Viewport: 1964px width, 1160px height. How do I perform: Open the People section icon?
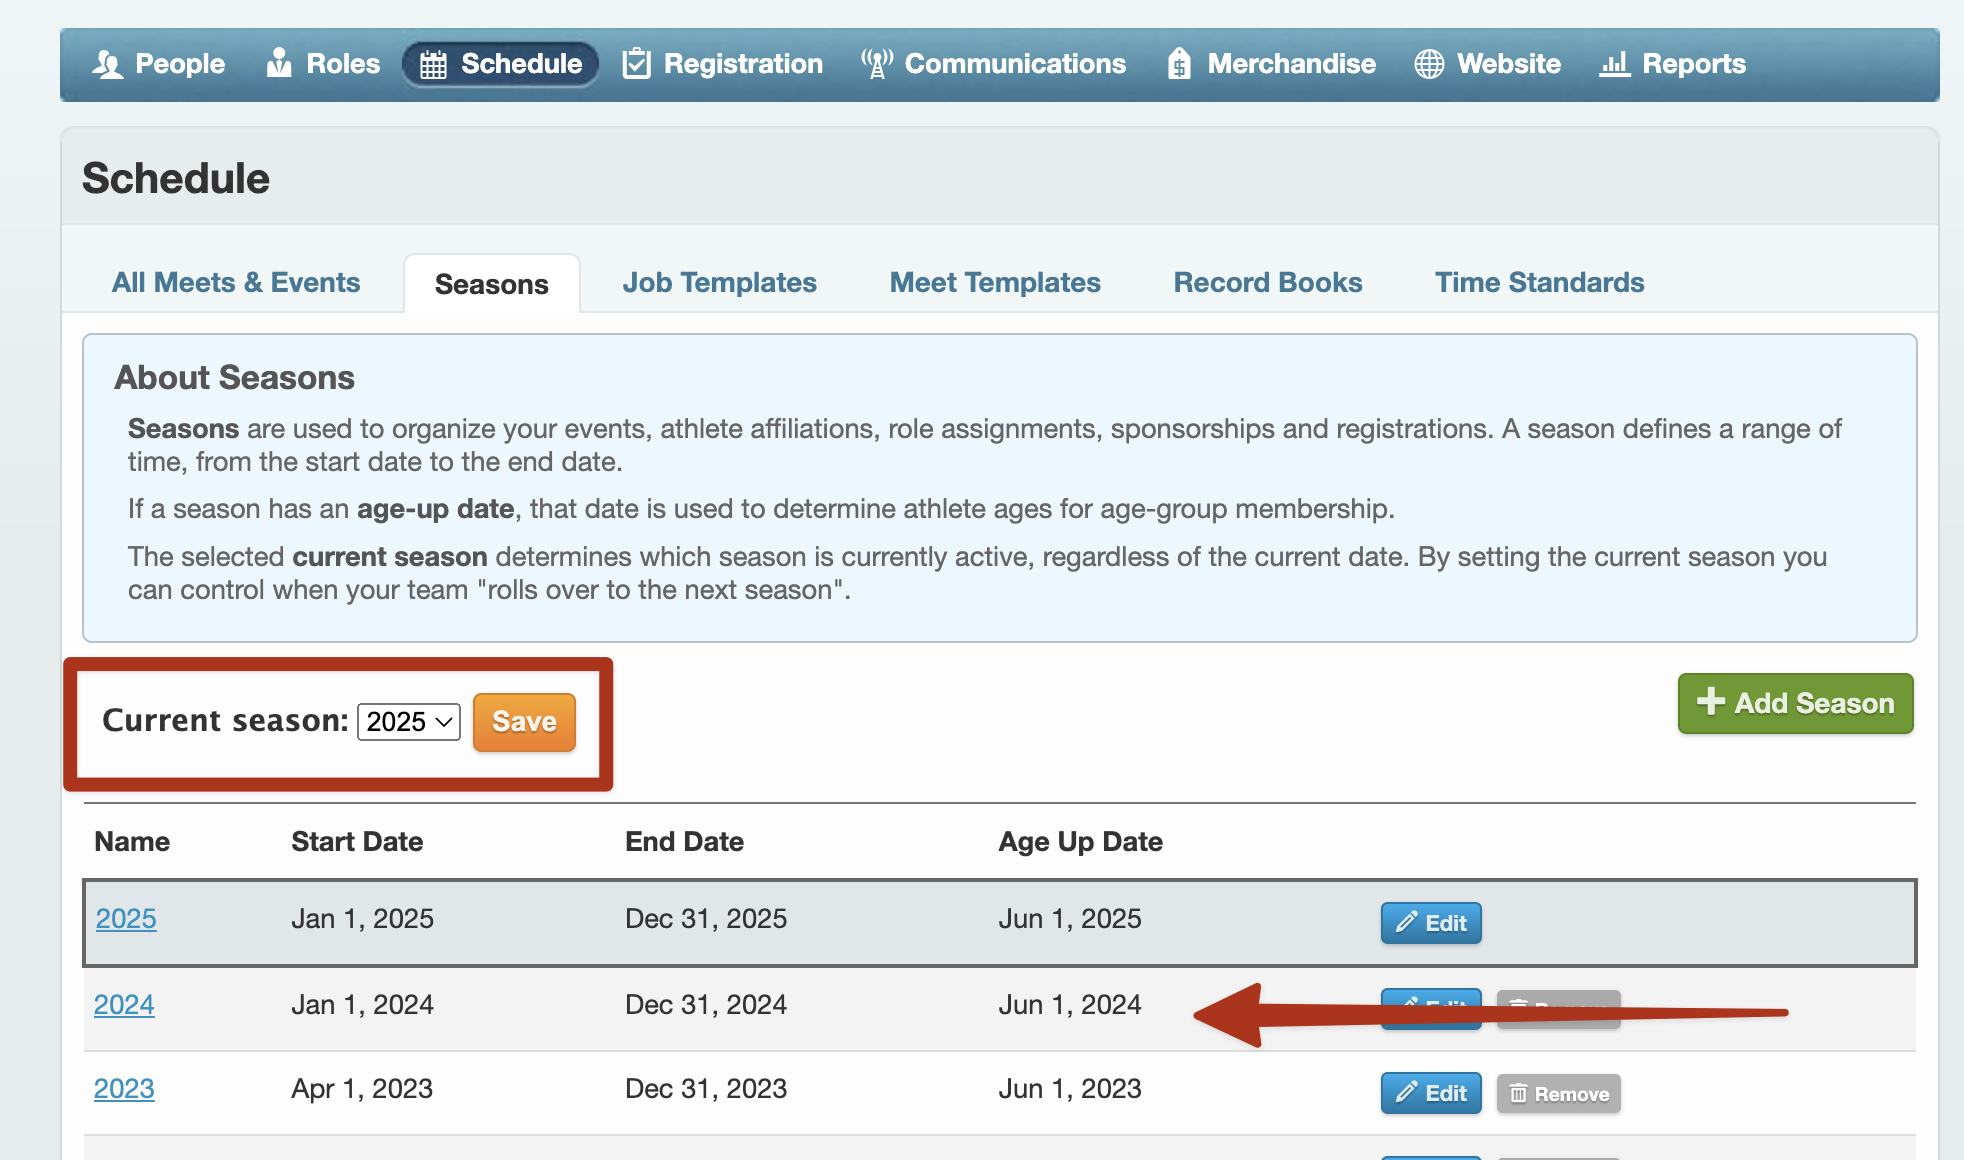coord(107,64)
